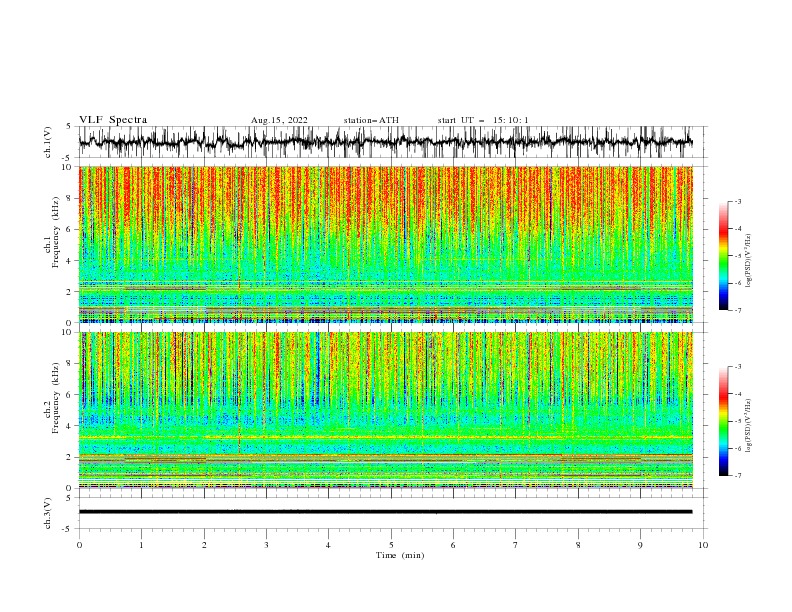Click the "5" tick on the time axis
The width and height of the screenshot is (792, 612).
pyautogui.click(x=391, y=545)
